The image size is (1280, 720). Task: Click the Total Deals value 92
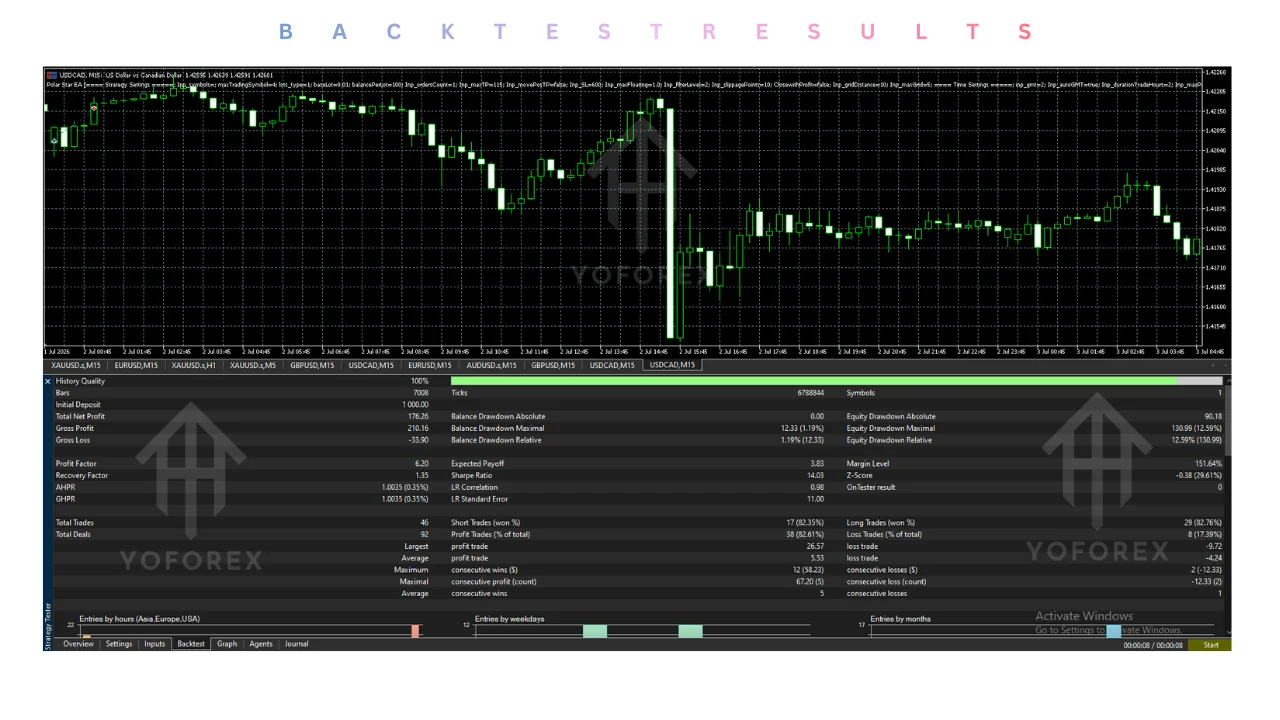click(425, 534)
